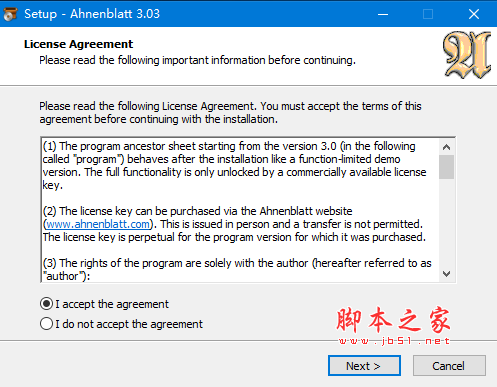Select 'I do not accept the agreement' option

[x=46, y=324]
